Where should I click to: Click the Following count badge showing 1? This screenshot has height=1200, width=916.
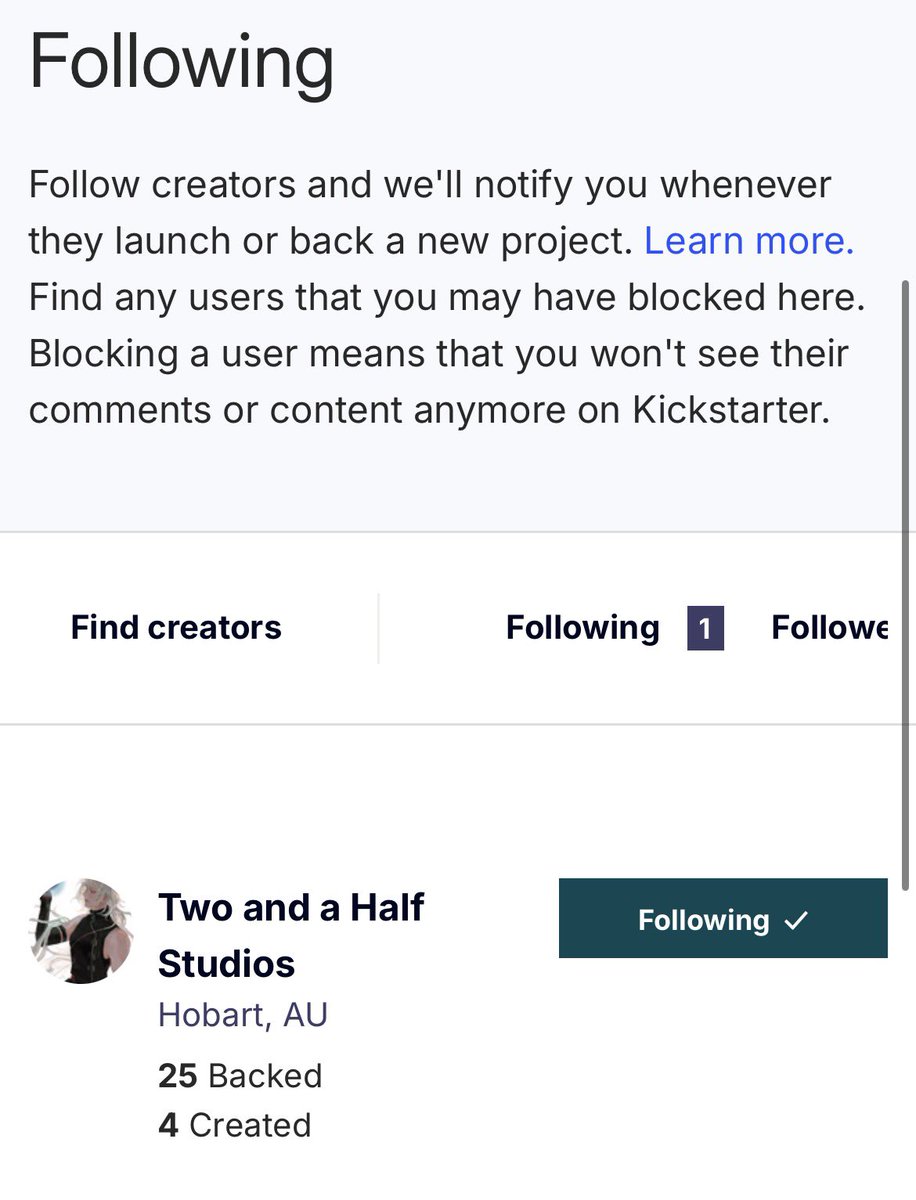point(705,628)
